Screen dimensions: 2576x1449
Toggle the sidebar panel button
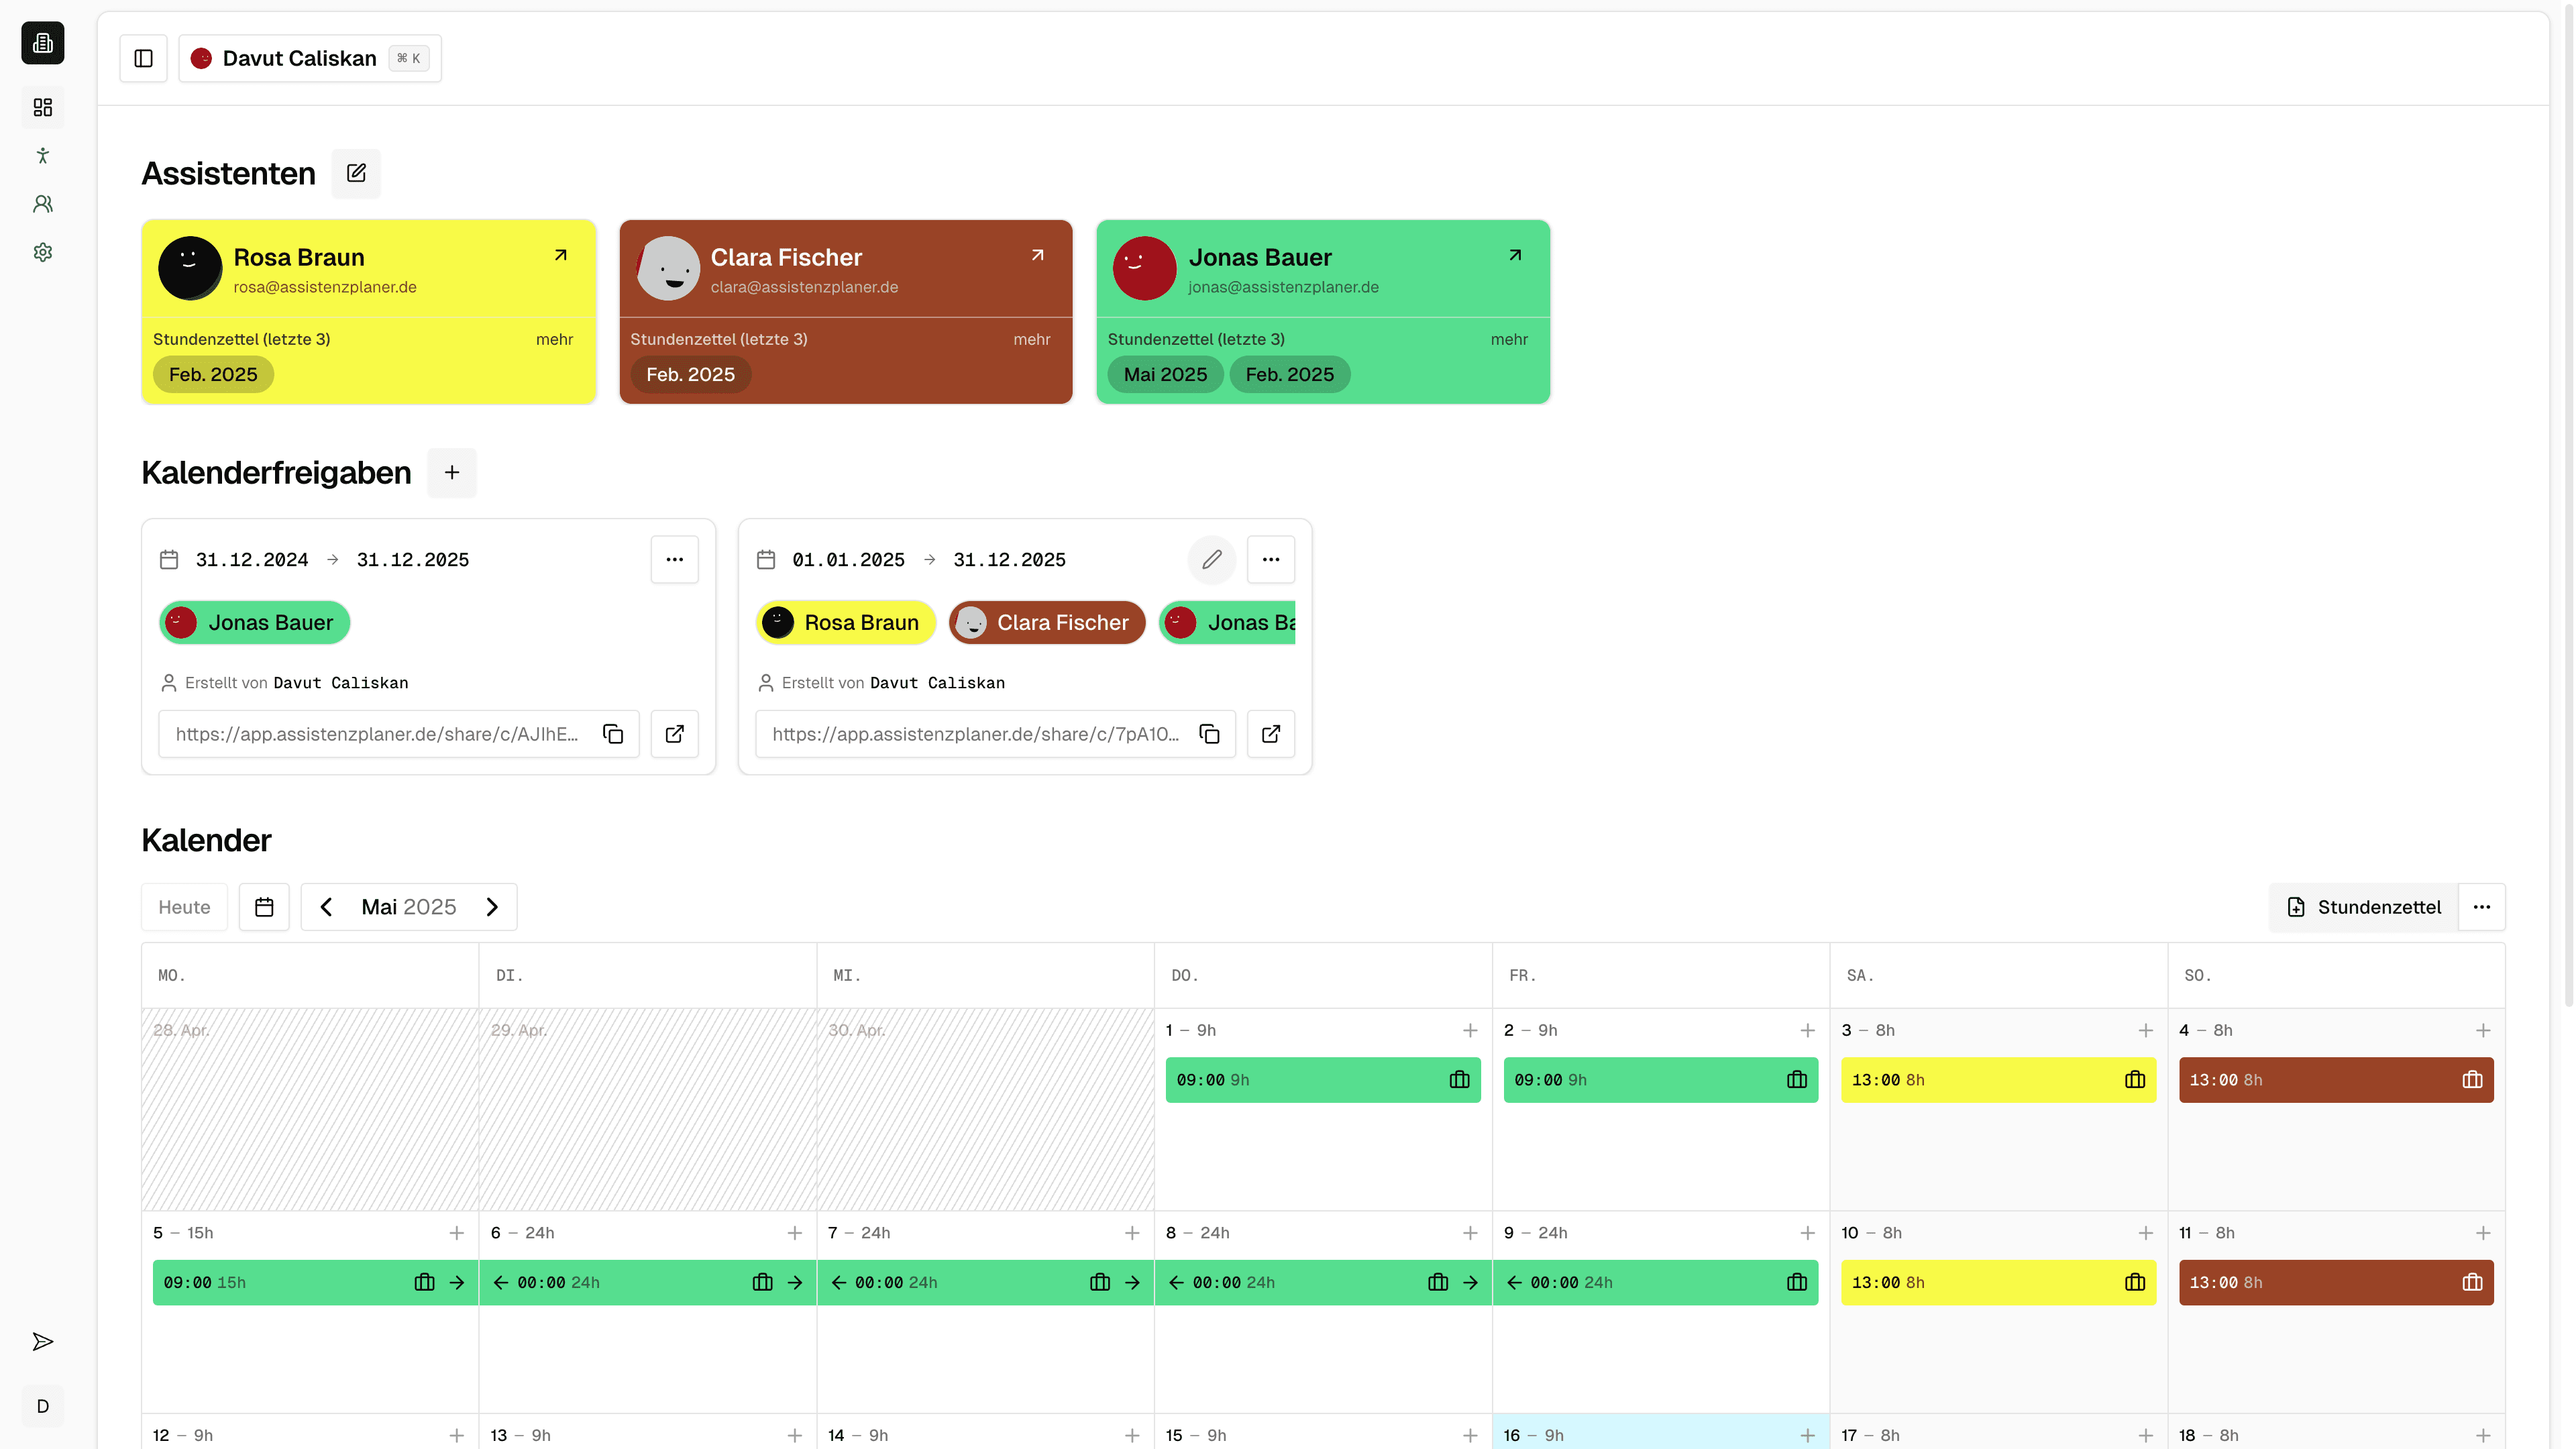(143, 58)
